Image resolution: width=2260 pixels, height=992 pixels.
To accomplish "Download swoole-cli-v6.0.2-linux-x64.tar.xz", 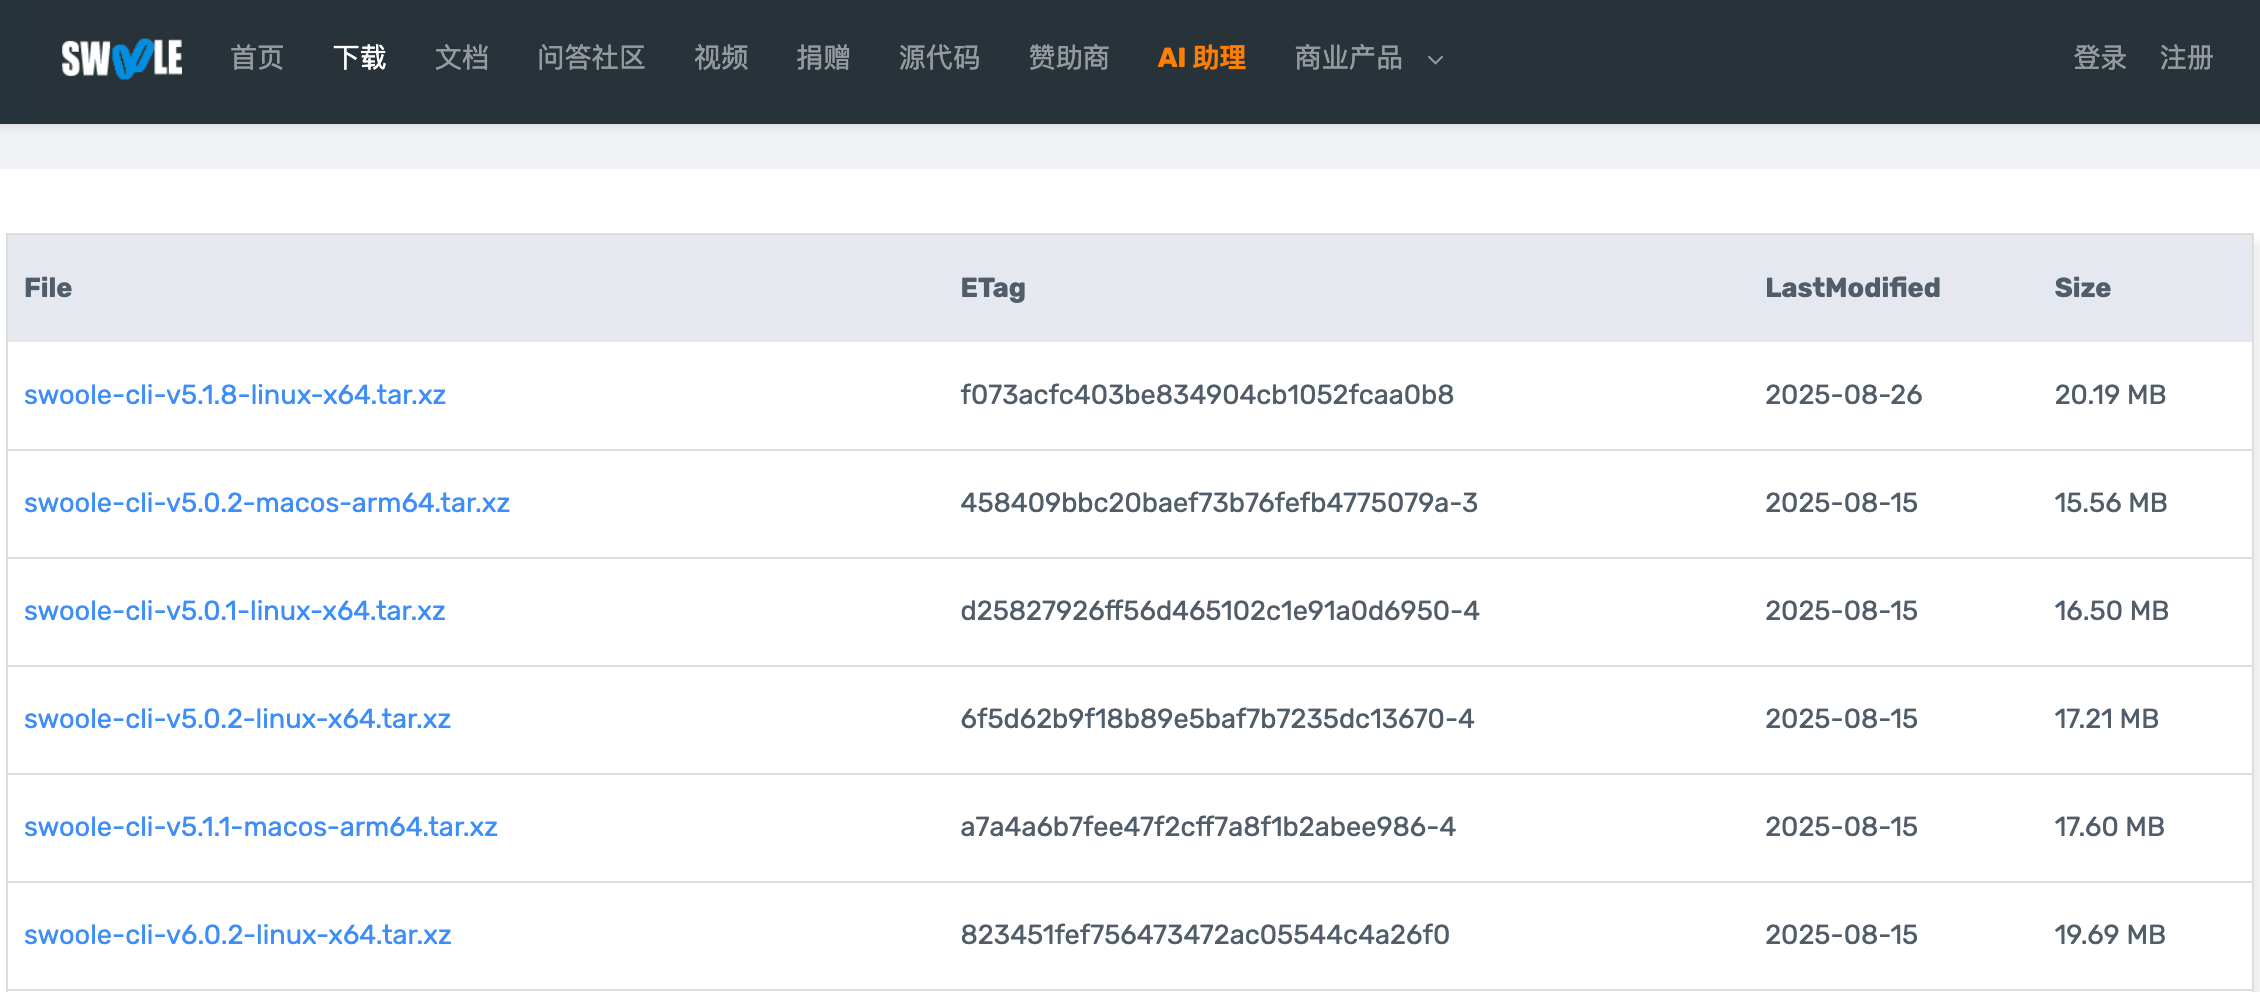I will coord(238,935).
